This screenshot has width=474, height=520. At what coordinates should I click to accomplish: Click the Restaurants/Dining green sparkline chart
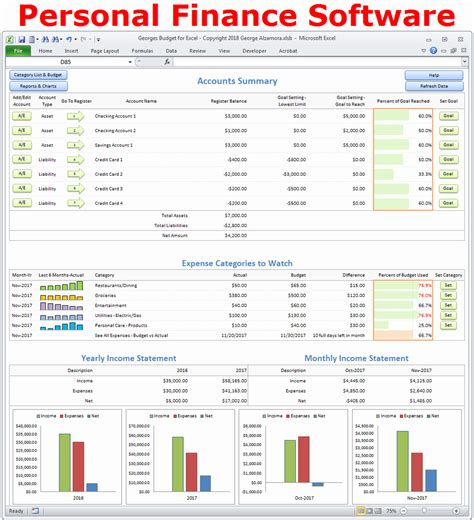click(x=61, y=286)
